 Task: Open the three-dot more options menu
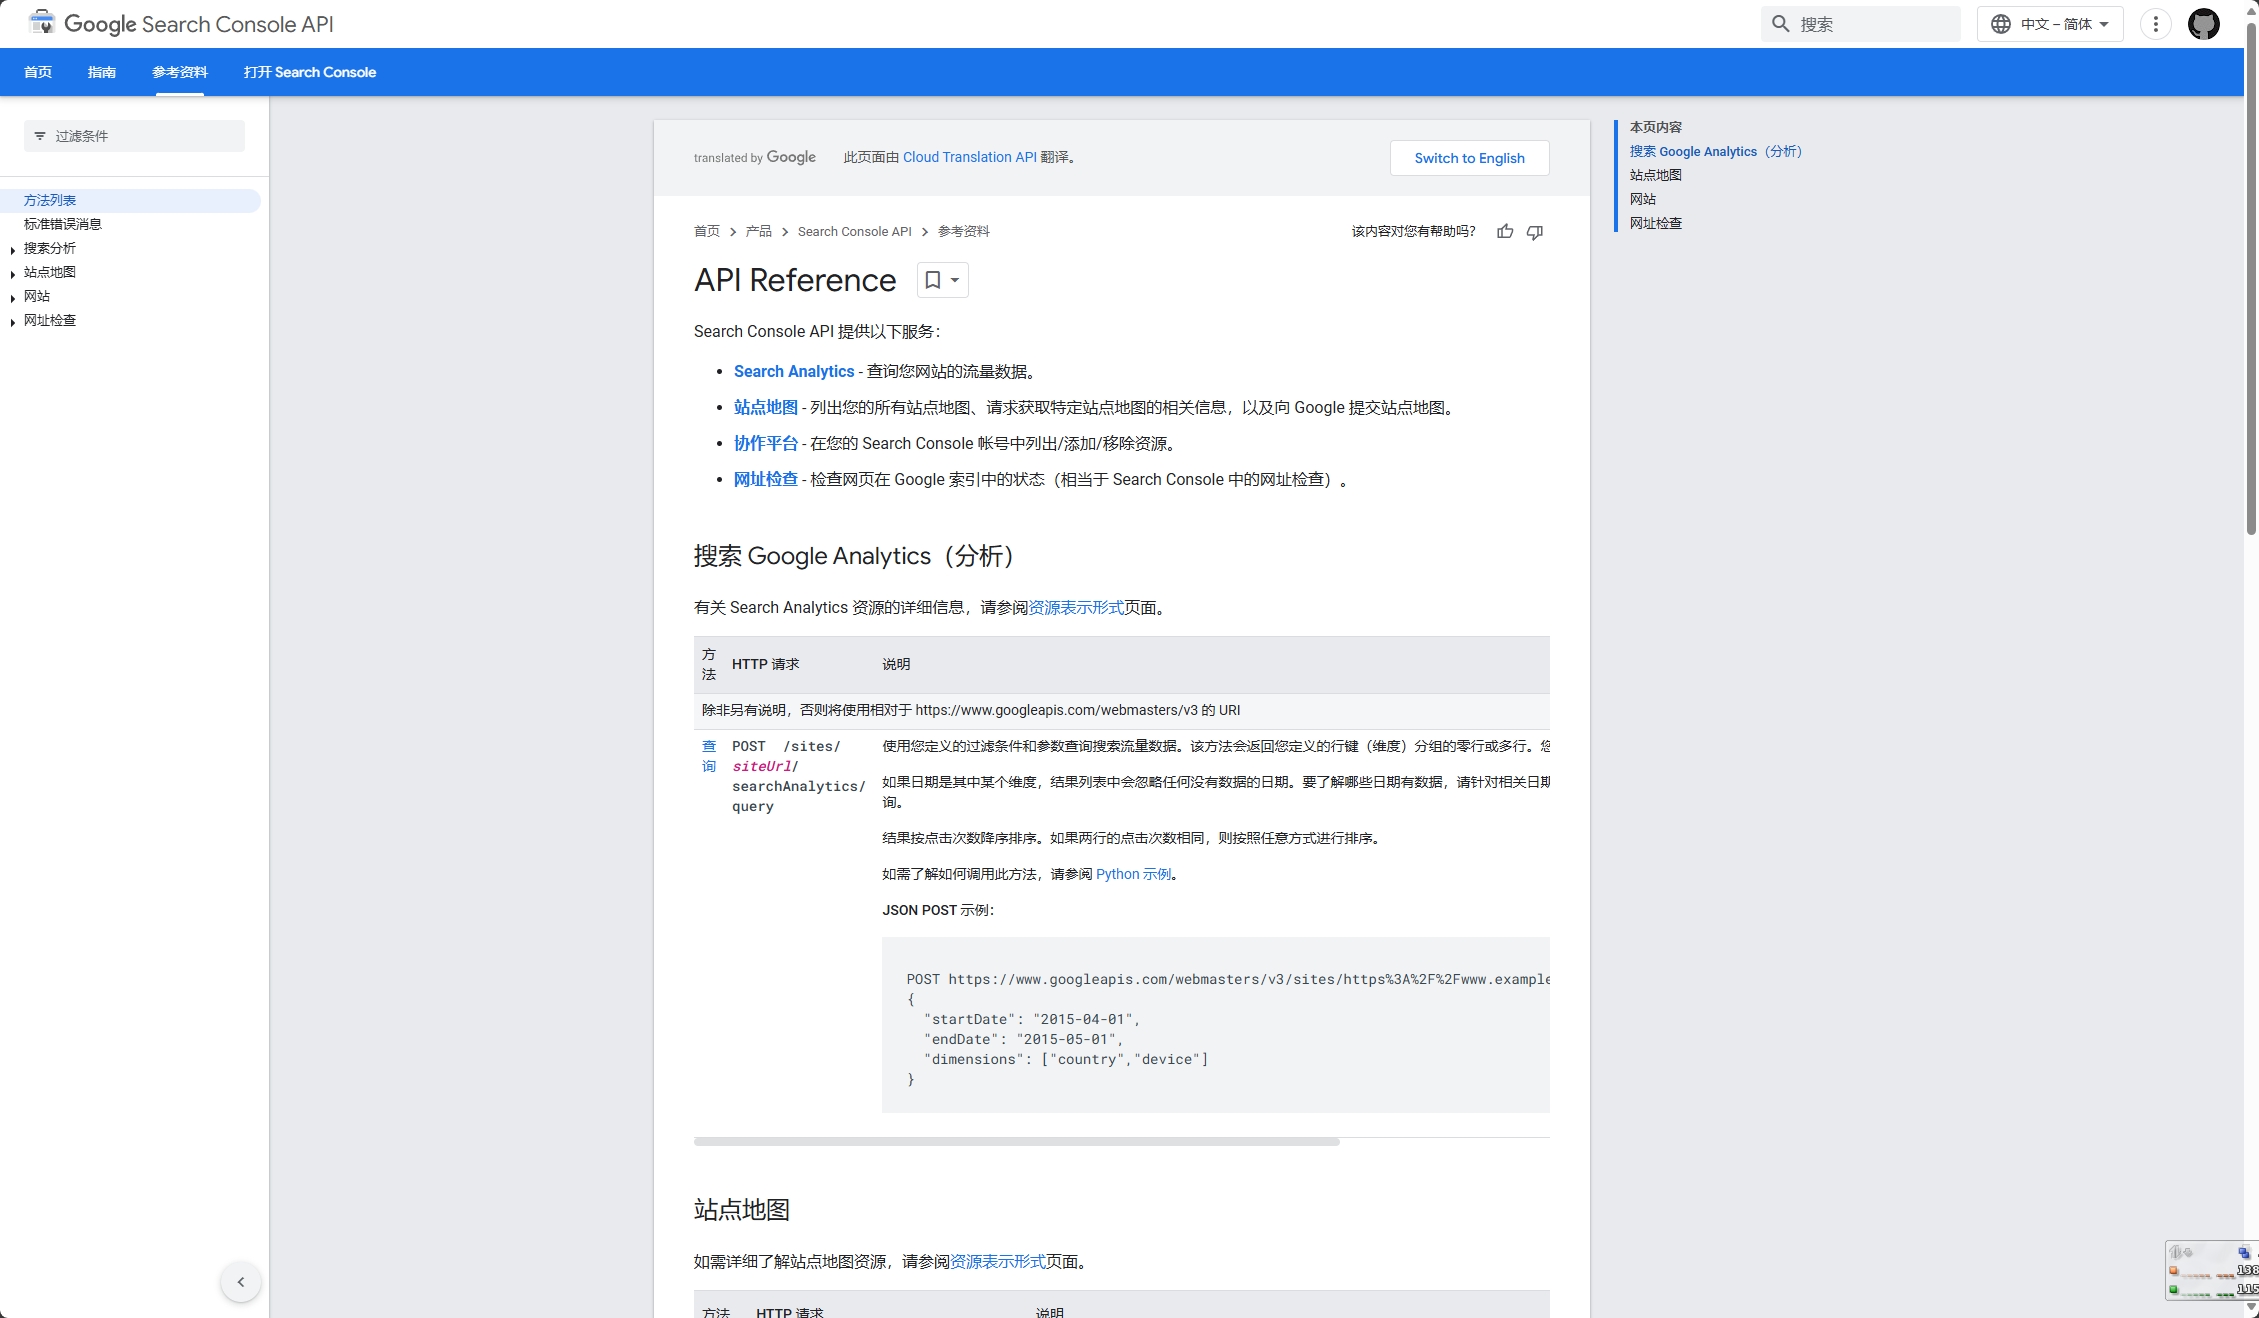tap(2156, 24)
